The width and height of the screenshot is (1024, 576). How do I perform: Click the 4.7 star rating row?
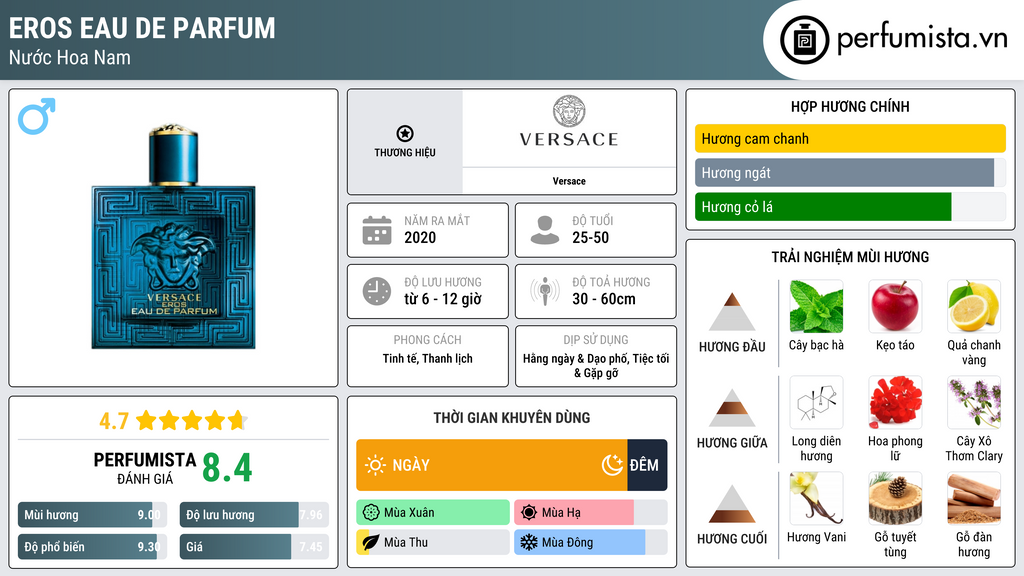click(x=173, y=420)
